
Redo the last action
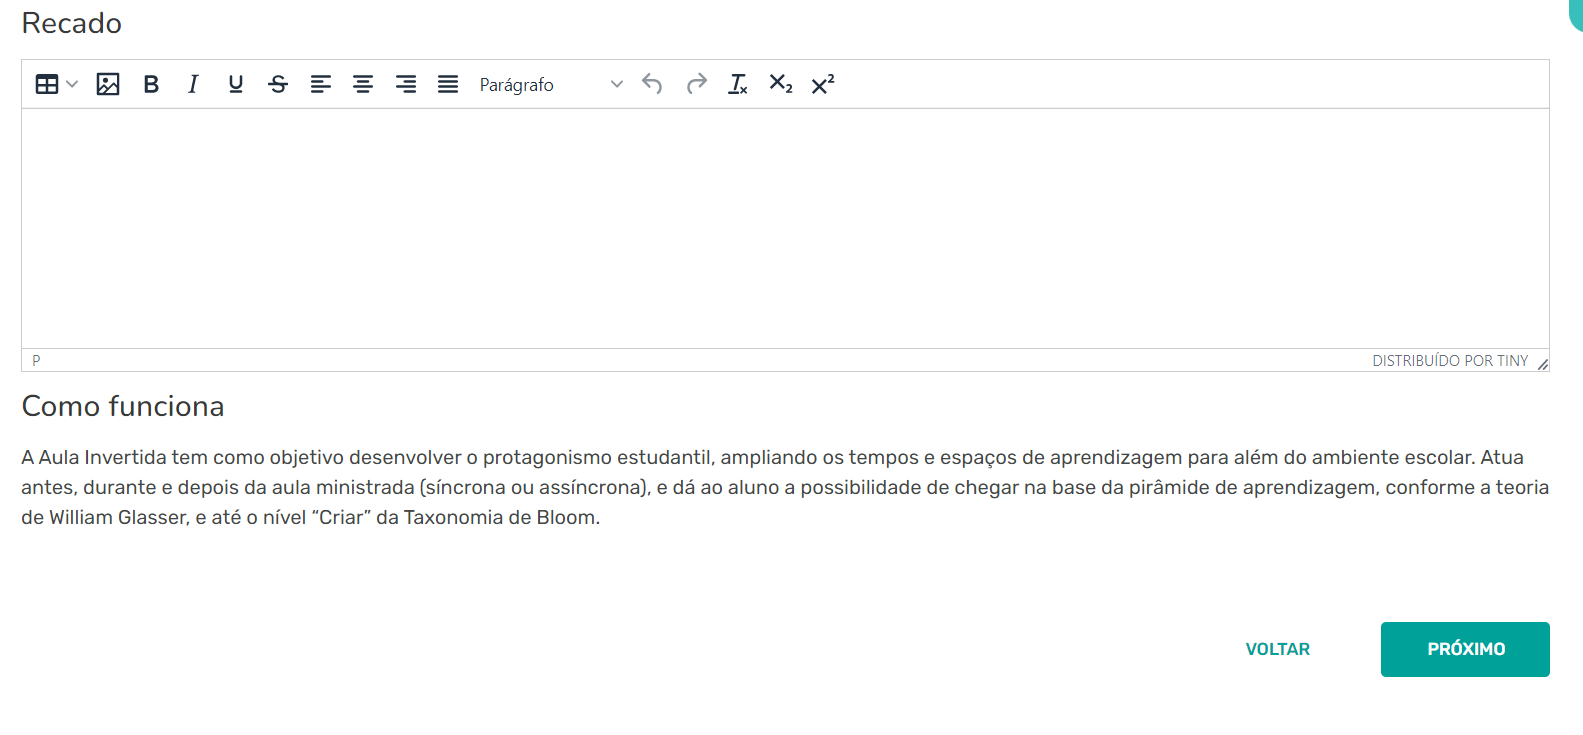696,84
